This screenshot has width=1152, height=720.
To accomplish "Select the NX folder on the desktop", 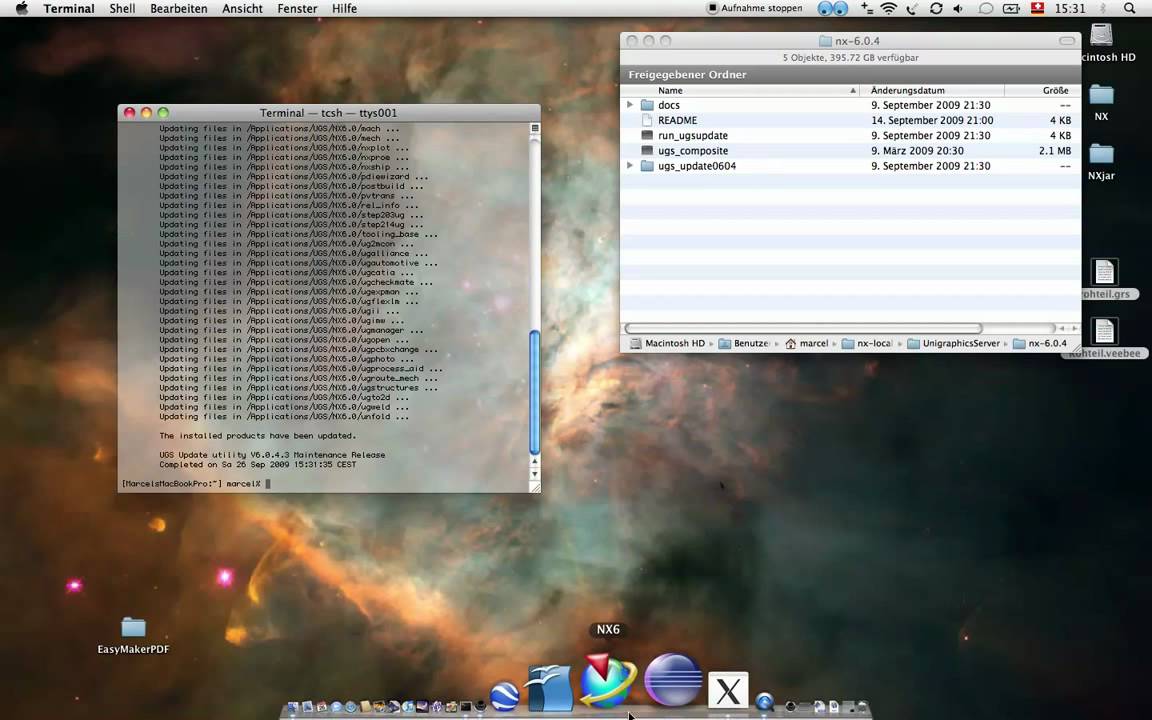I will coord(1101,95).
